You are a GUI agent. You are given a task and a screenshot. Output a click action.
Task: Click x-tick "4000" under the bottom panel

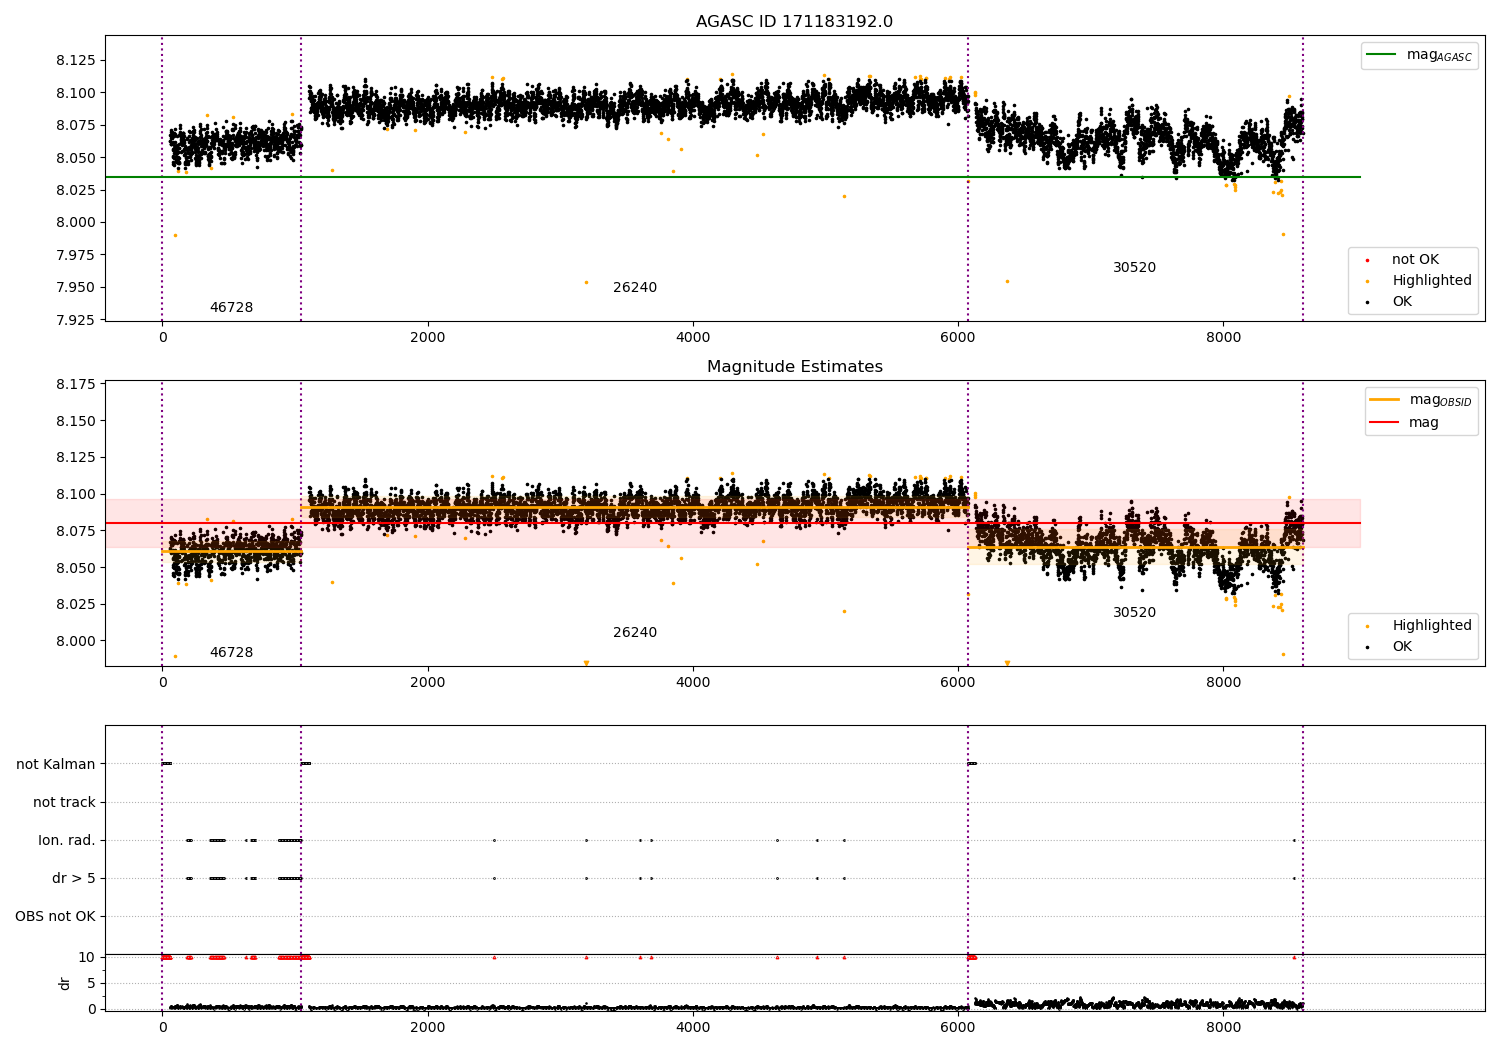pyautogui.click(x=693, y=1027)
